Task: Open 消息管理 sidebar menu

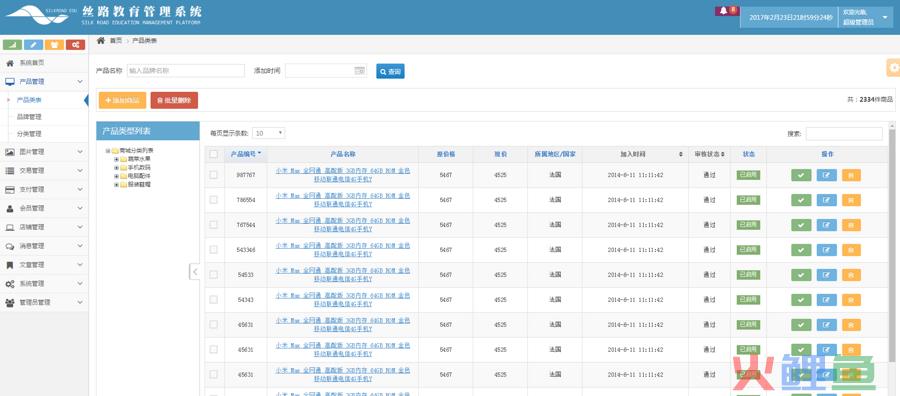Action: coord(44,246)
